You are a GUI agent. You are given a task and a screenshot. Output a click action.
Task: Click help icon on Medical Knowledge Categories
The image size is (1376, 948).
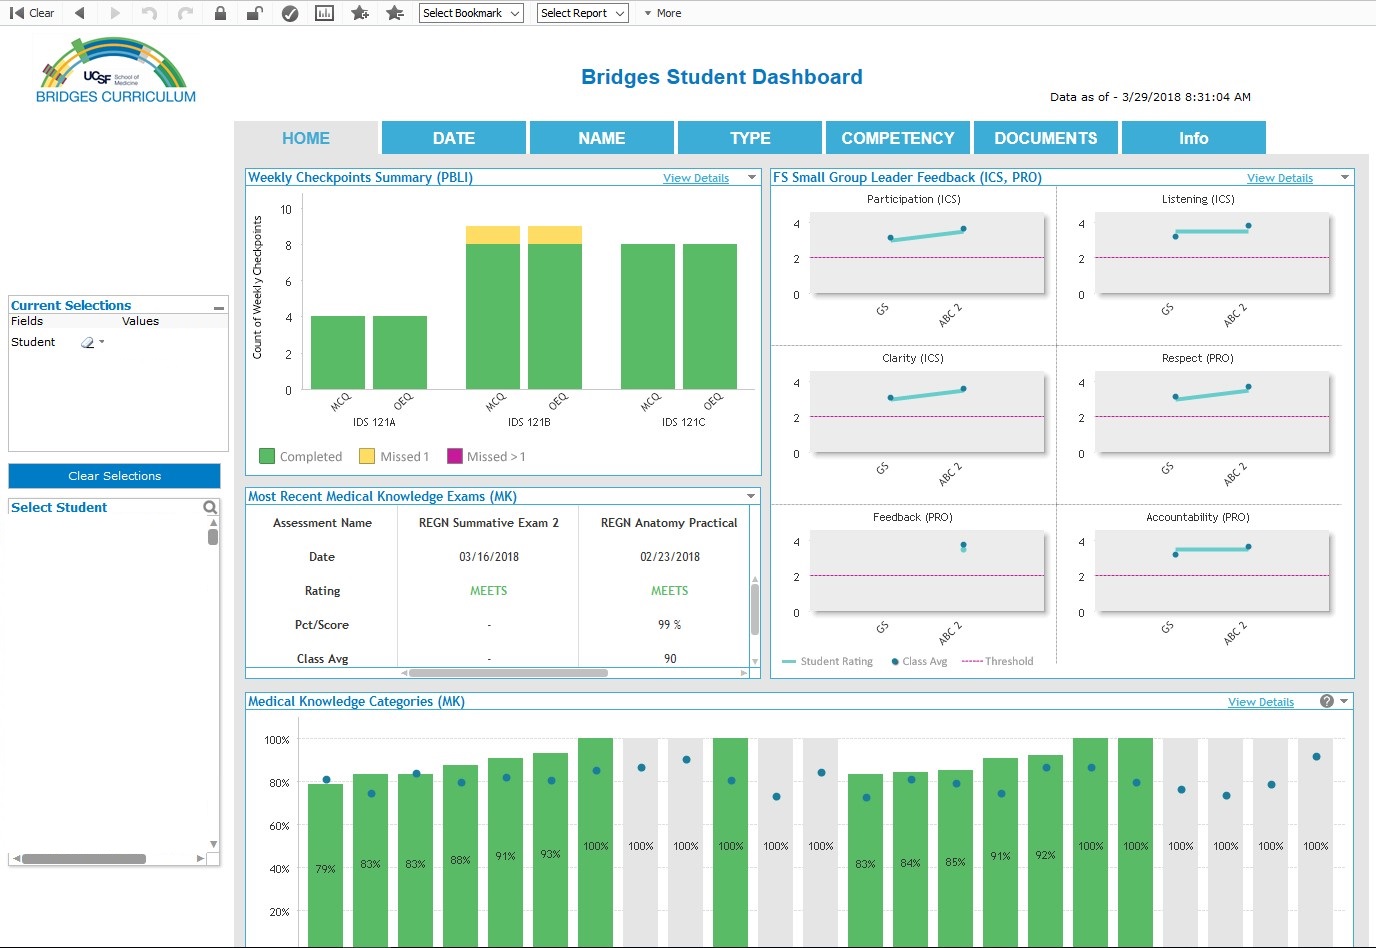pos(1326,702)
